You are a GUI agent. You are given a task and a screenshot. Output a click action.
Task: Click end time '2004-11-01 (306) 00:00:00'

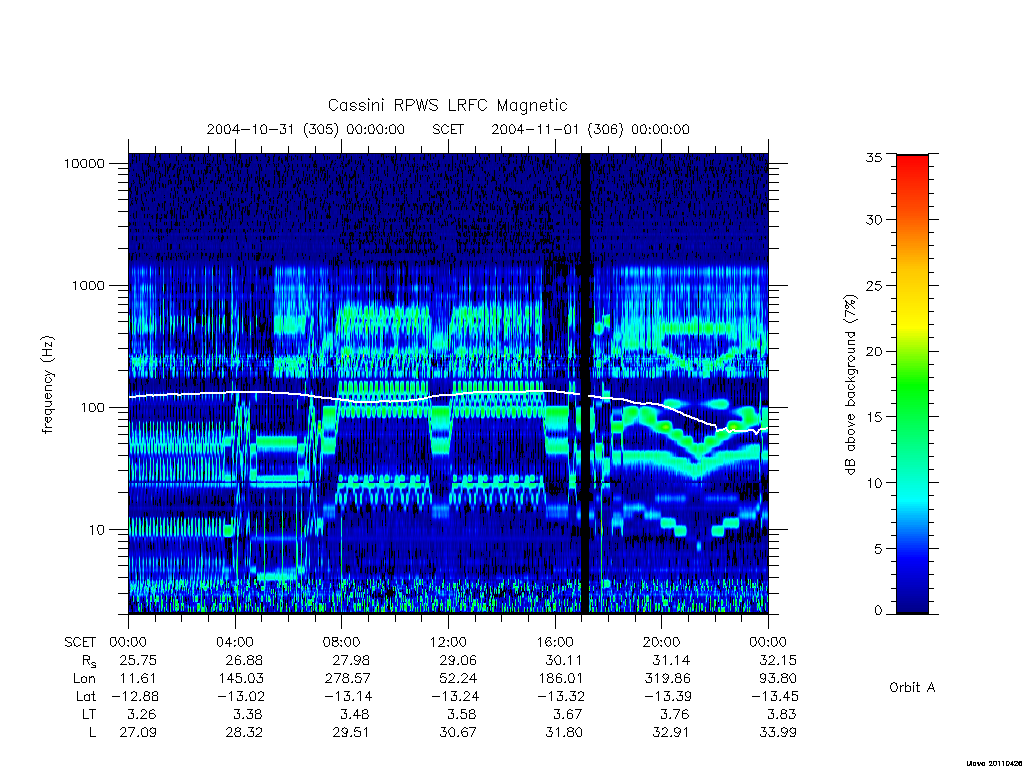click(590, 129)
